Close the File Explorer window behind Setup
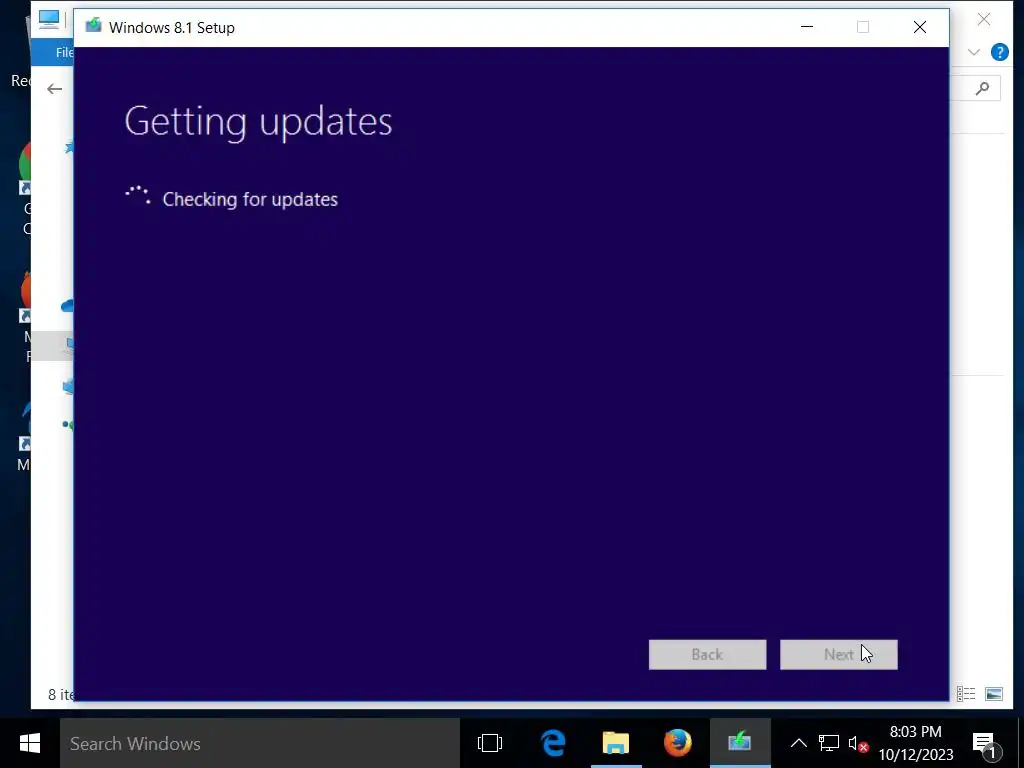Screen dimensions: 1024x768 coord(984,20)
